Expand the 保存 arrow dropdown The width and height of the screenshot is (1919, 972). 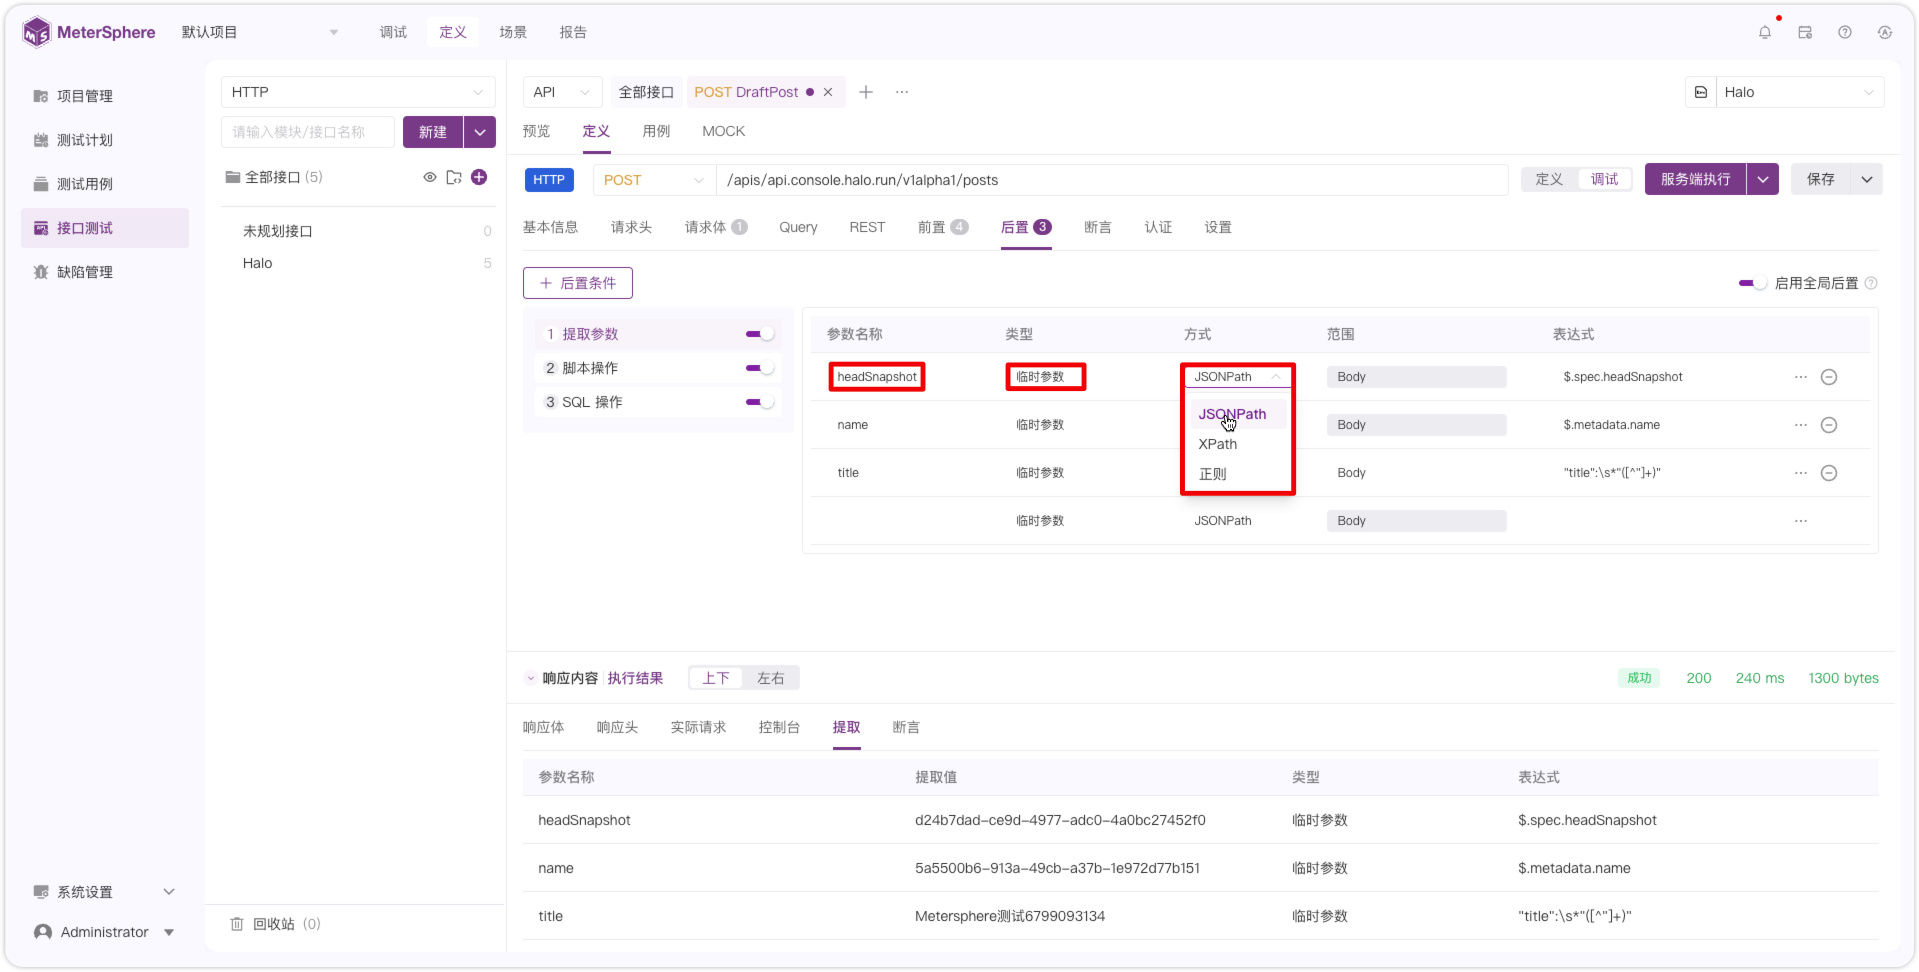(1867, 179)
